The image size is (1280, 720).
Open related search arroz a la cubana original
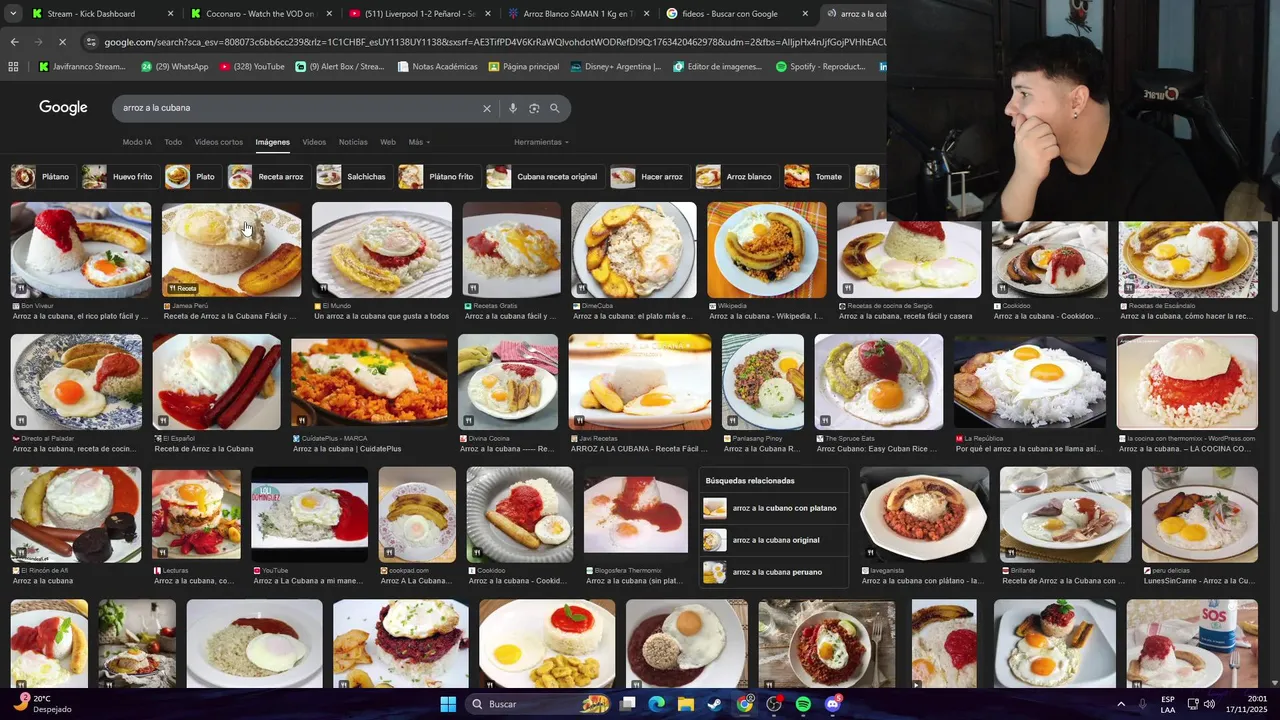coord(773,540)
